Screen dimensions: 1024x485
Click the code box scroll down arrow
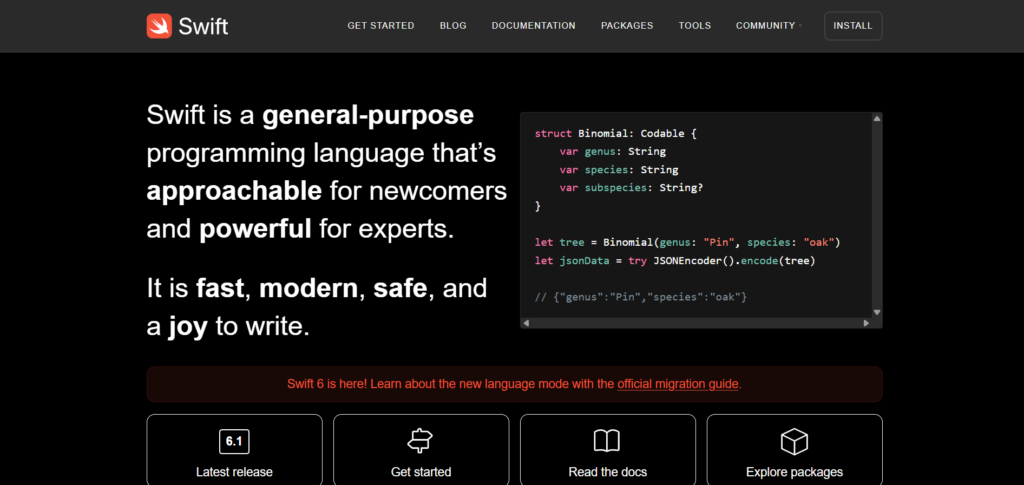coord(877,313)
